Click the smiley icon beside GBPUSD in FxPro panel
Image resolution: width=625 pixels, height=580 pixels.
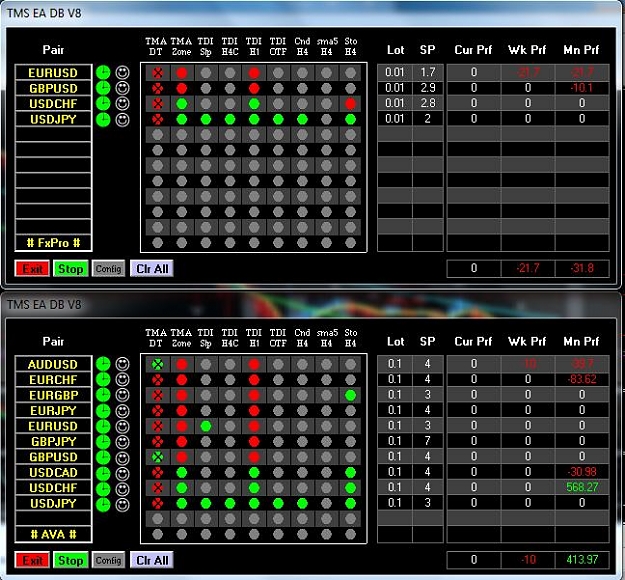[x=122, y=88]
